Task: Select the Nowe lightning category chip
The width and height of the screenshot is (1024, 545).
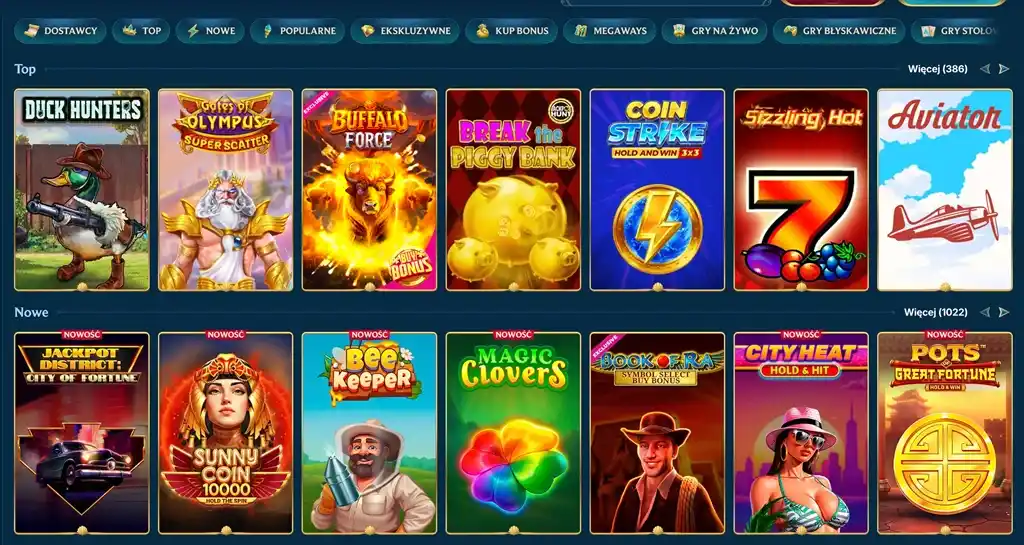Action: coord(210,31)
